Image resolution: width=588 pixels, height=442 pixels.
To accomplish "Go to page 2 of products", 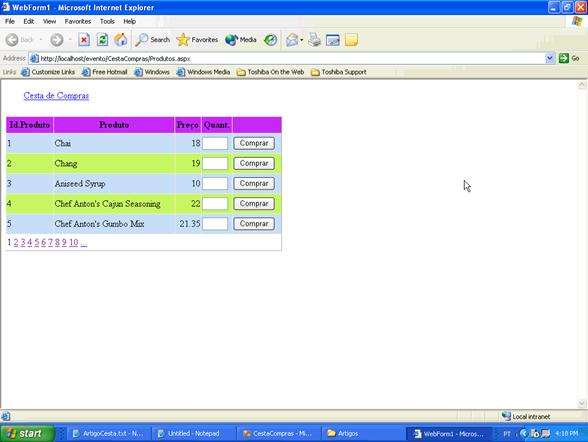I will (x=16, y=243).
